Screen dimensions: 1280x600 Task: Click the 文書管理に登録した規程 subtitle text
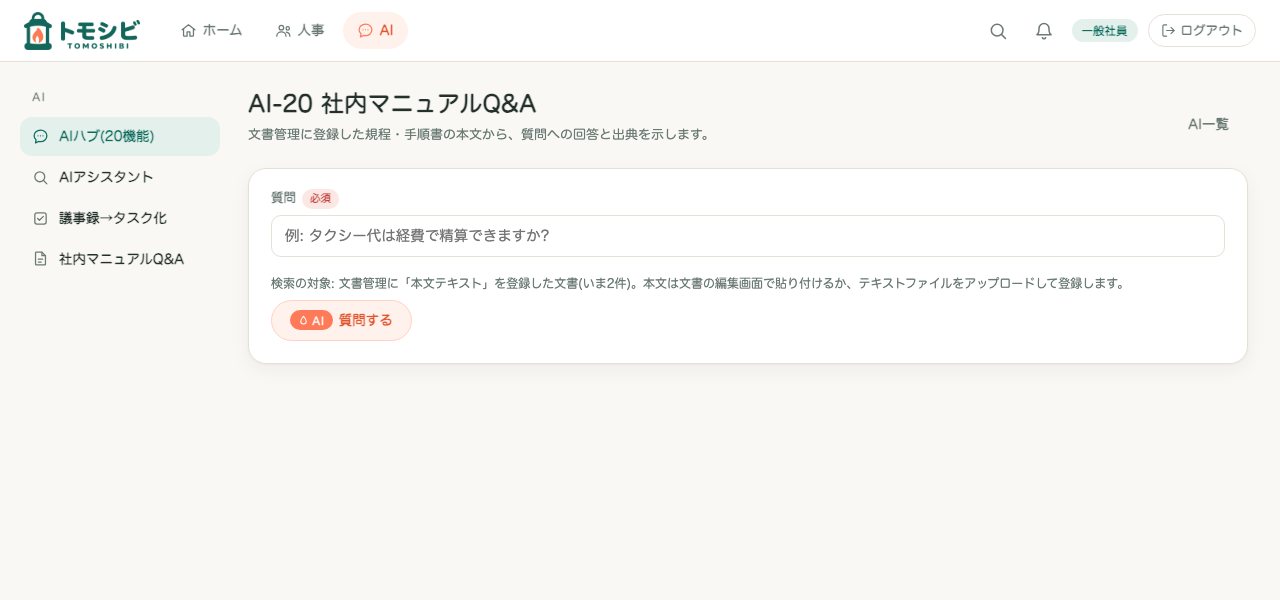(x=479, y=134)
